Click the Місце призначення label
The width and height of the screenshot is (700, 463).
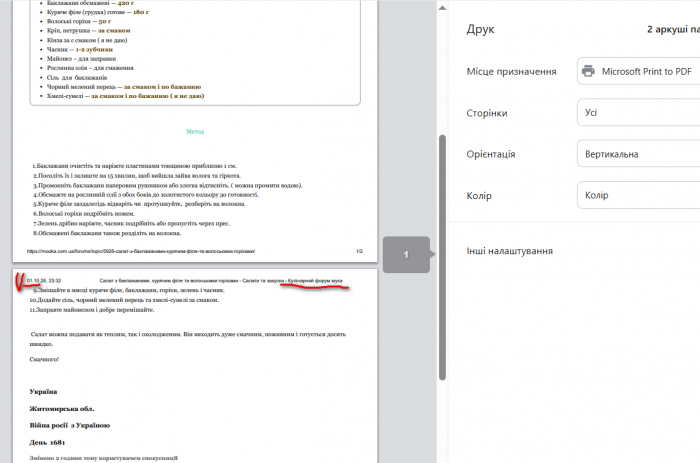click(x=511, y=71)
